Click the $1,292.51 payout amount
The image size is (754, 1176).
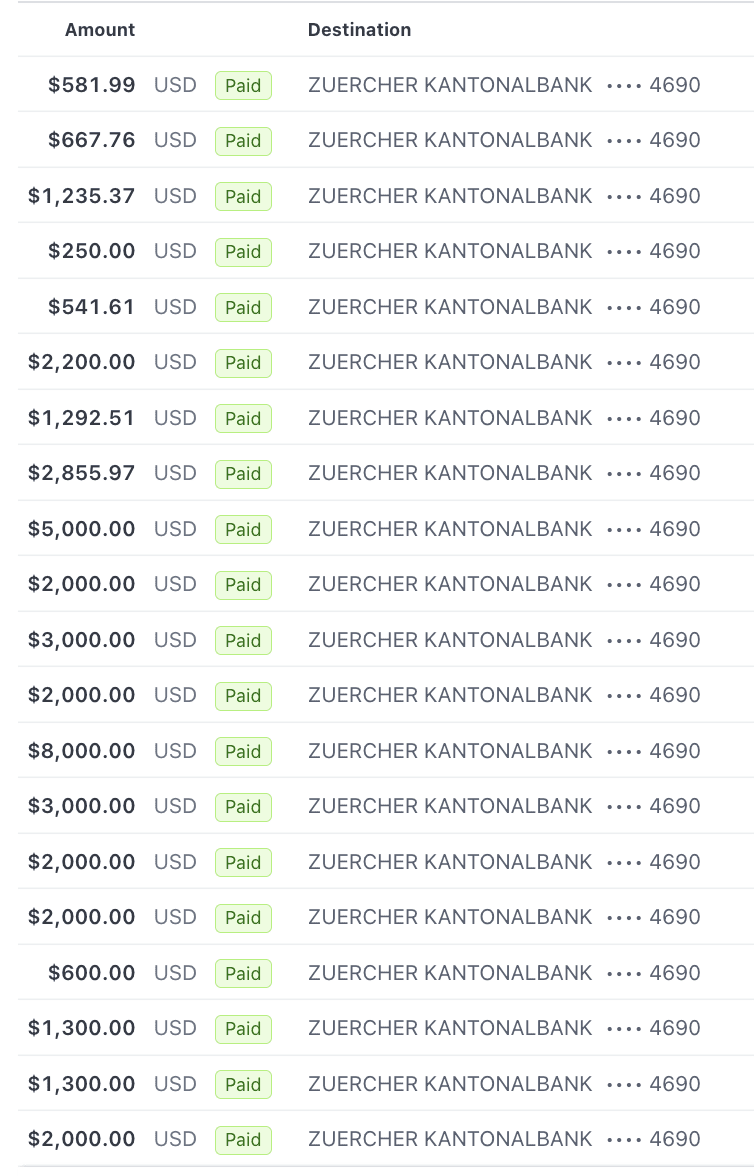(x=81, y=418)
